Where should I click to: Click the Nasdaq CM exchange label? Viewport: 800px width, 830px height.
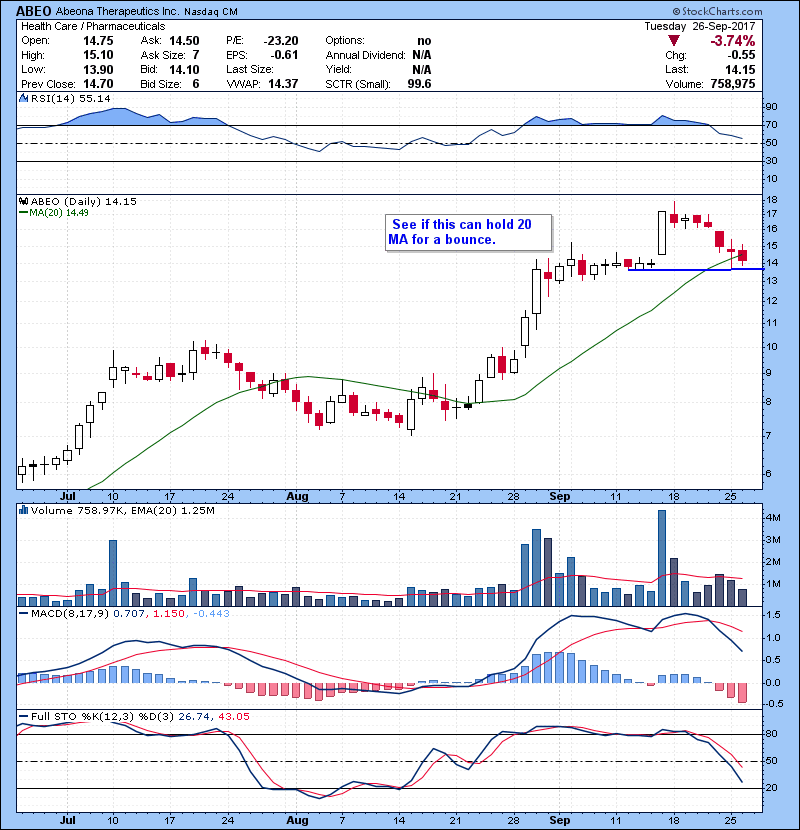[211, 12]
